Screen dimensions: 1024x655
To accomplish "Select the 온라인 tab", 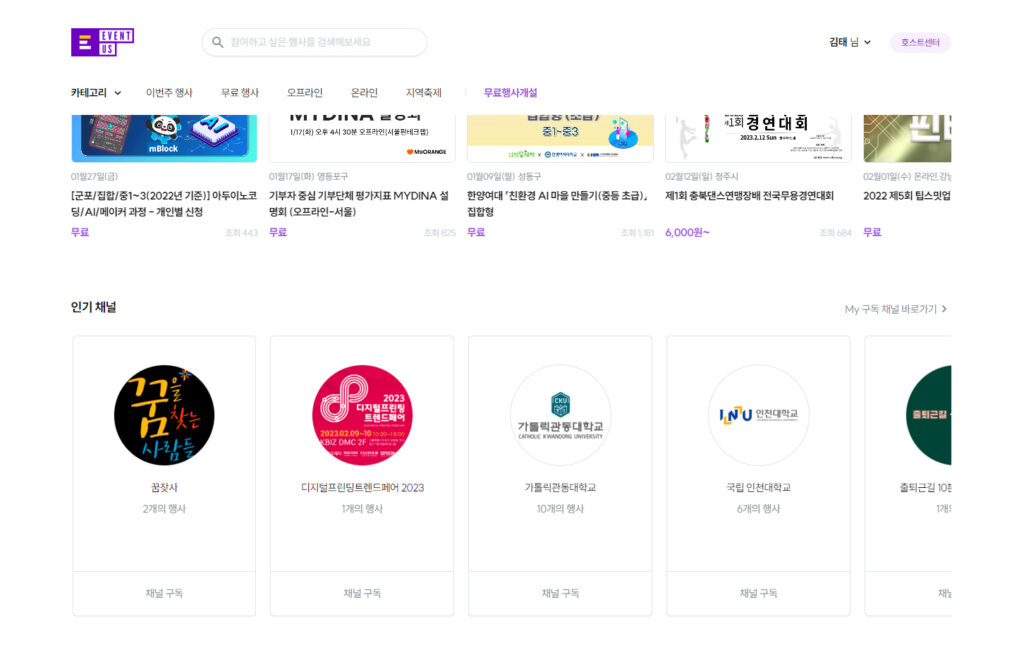I will tap(364, 93).
